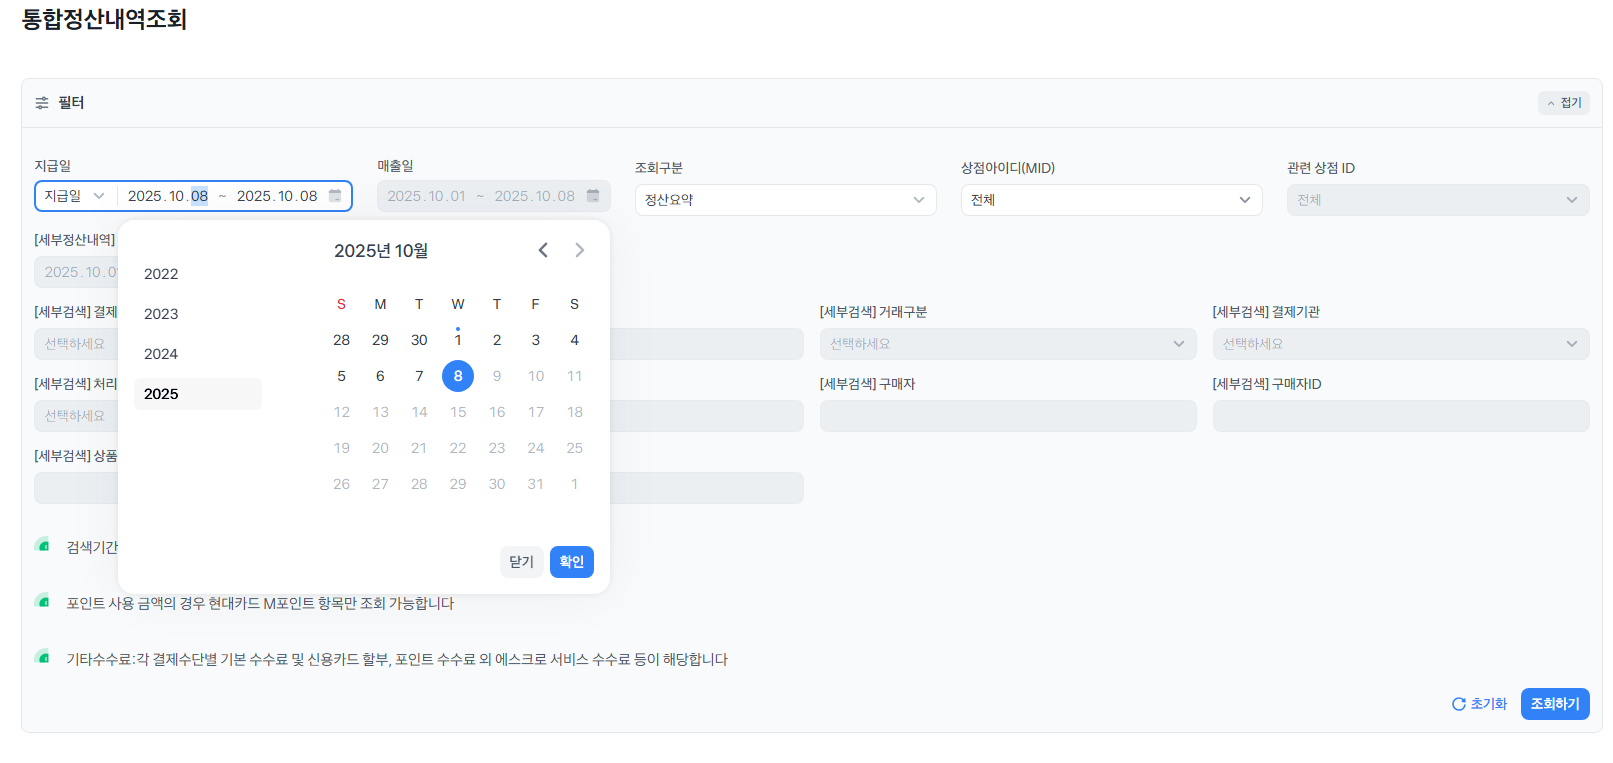
Task: Confirm the date with 확인 button
Action: pyautogui.click(x=572, y=562)
